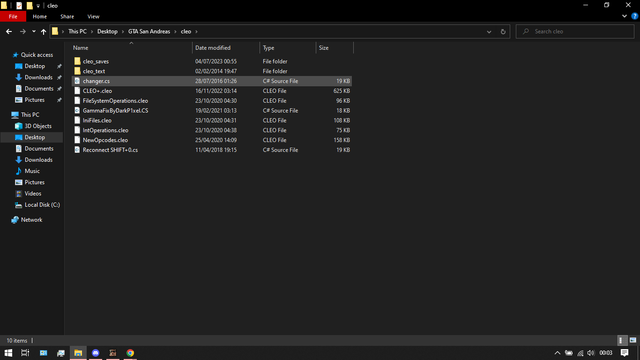Show hidden system tray icons

(x=557, y=353)
